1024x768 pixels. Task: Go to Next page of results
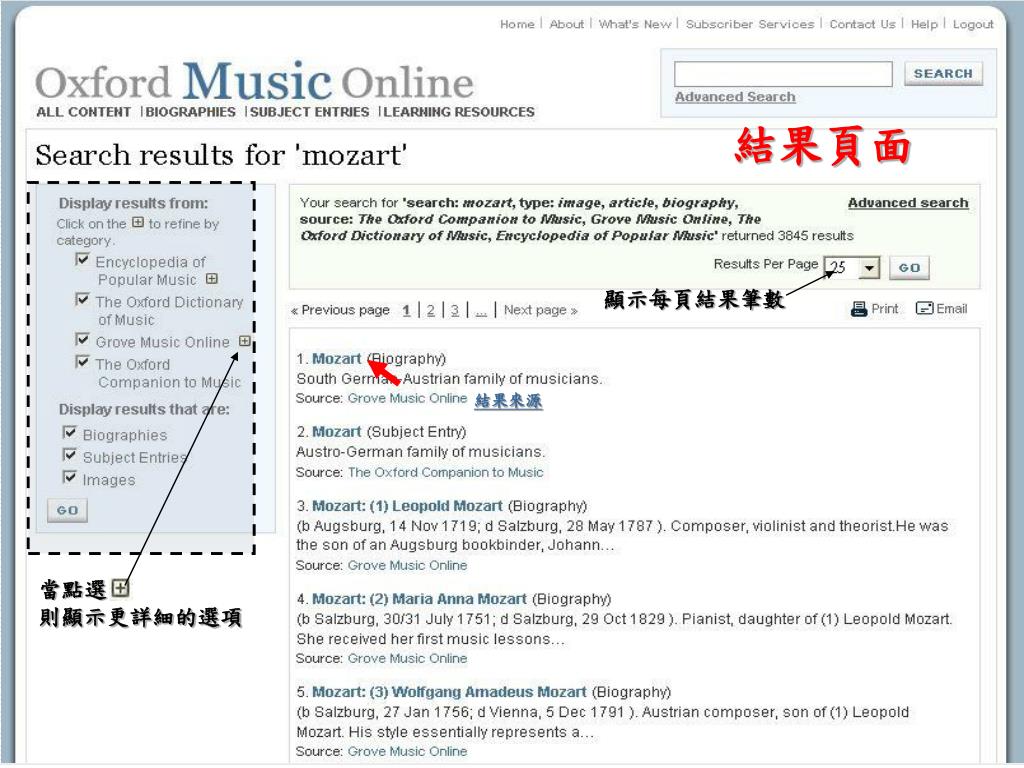pos(541,310)
